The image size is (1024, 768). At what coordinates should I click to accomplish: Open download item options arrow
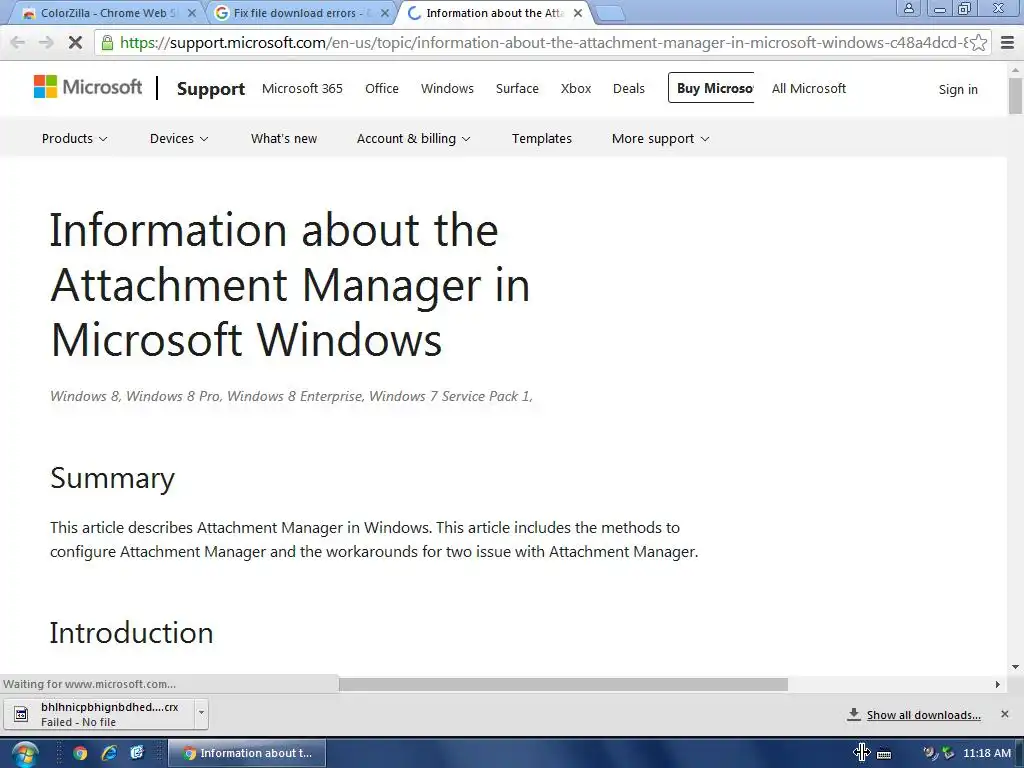coord(201,713)
